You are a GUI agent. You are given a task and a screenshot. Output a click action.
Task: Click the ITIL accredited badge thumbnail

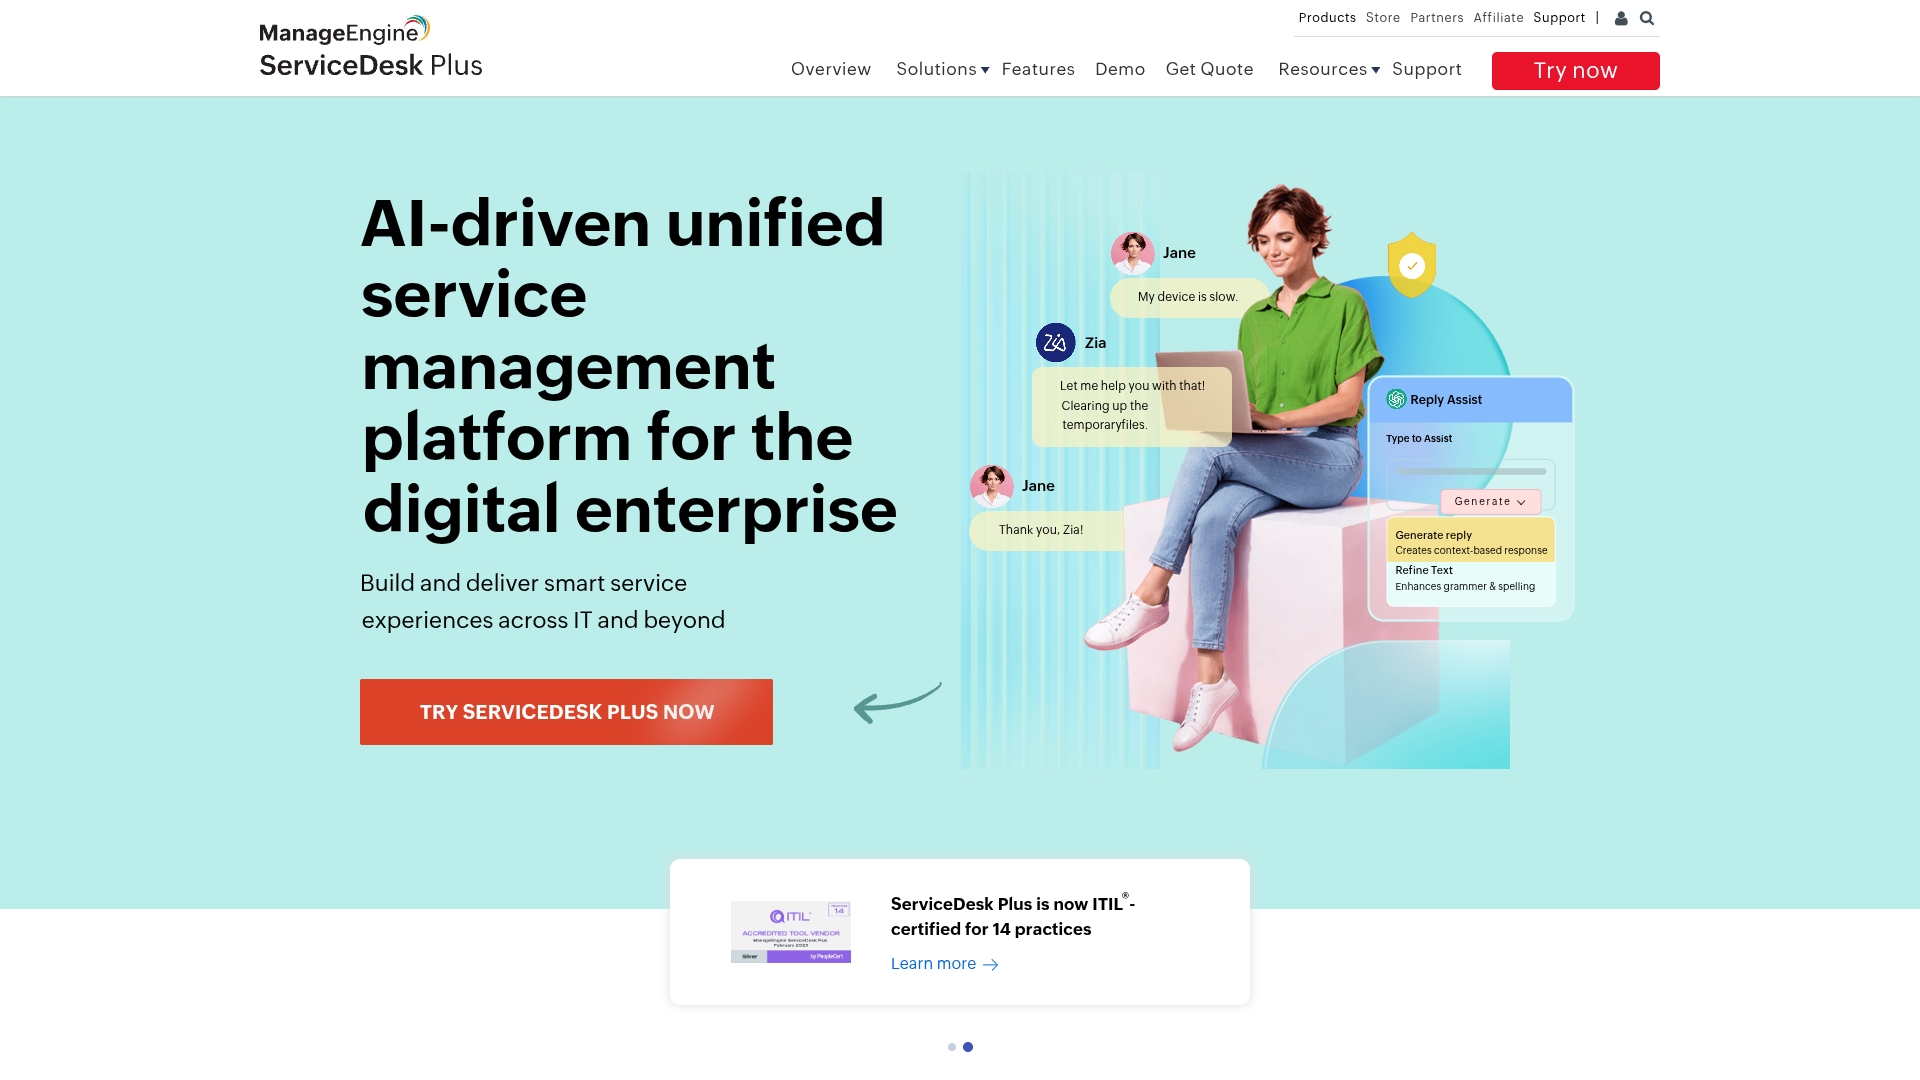coord(790,931)
